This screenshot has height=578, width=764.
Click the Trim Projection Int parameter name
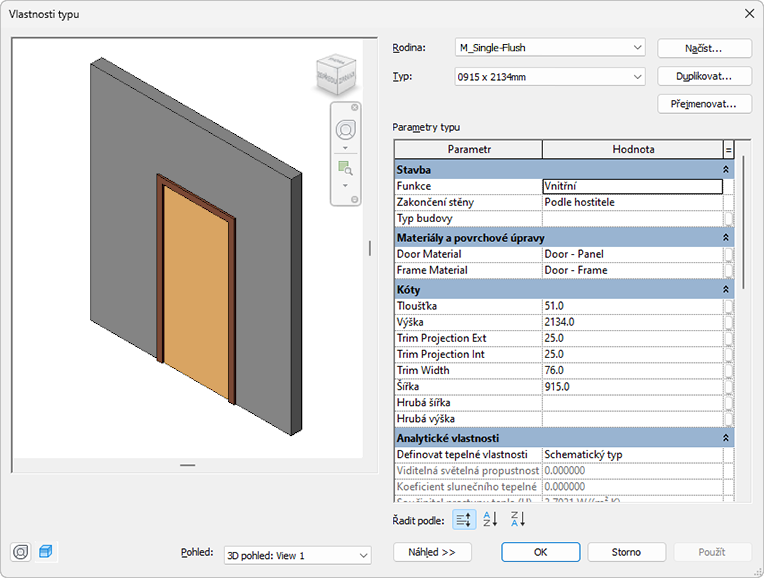[440, 354]
